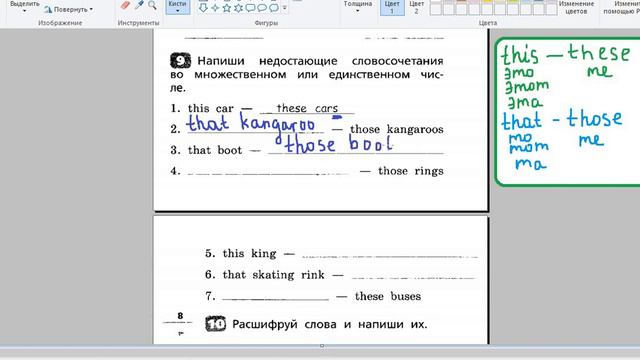Pick the Color picker eyedropper tool
The width and height of the screenshot is (640, 360).
pos(139,5)
